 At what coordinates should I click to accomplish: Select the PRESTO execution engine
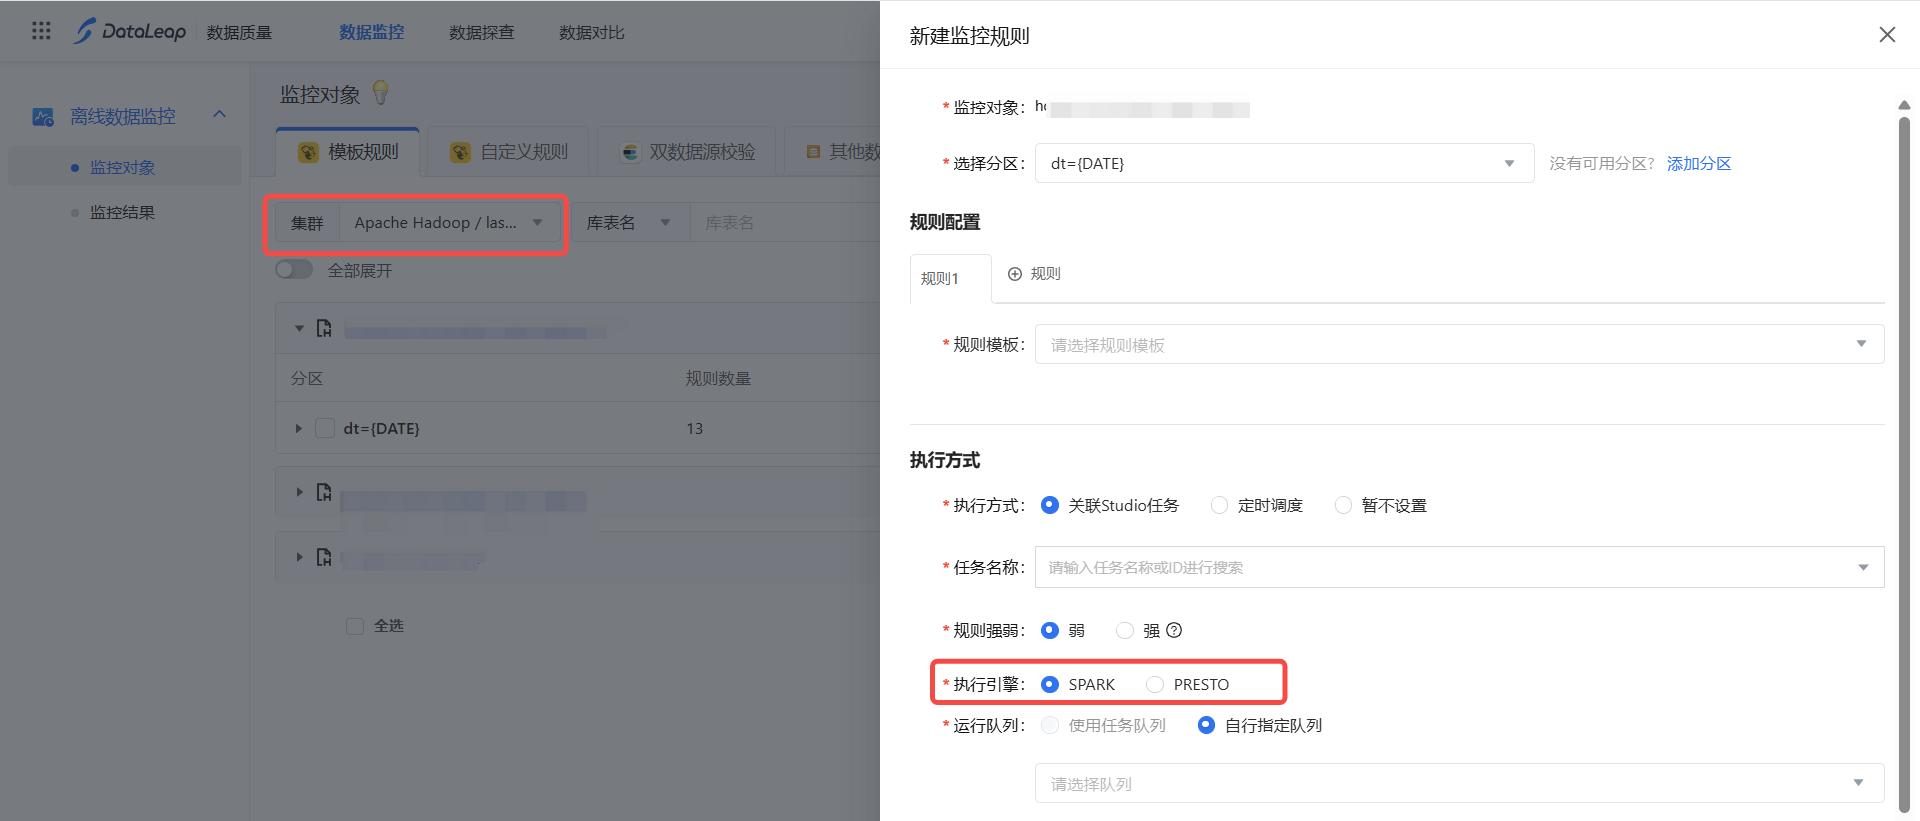pyautogui.click(x=1156, y=685)
